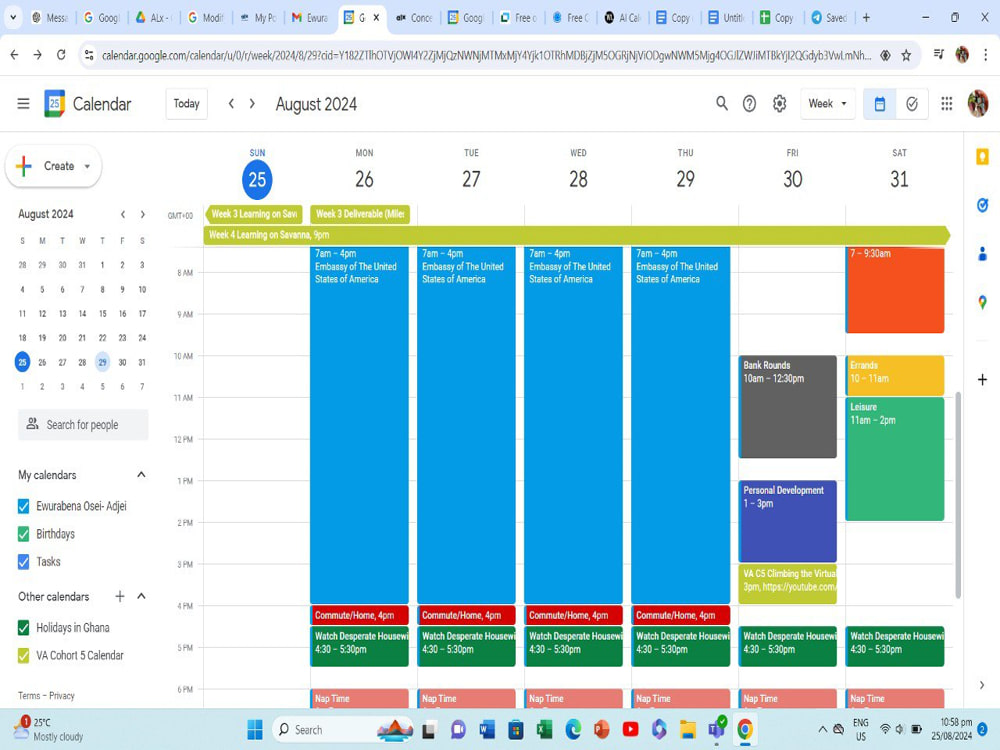The width and height of the screenshot is (1000, 750).
Task: Bookmark this page star icon
Action: (x=906, y=55)
